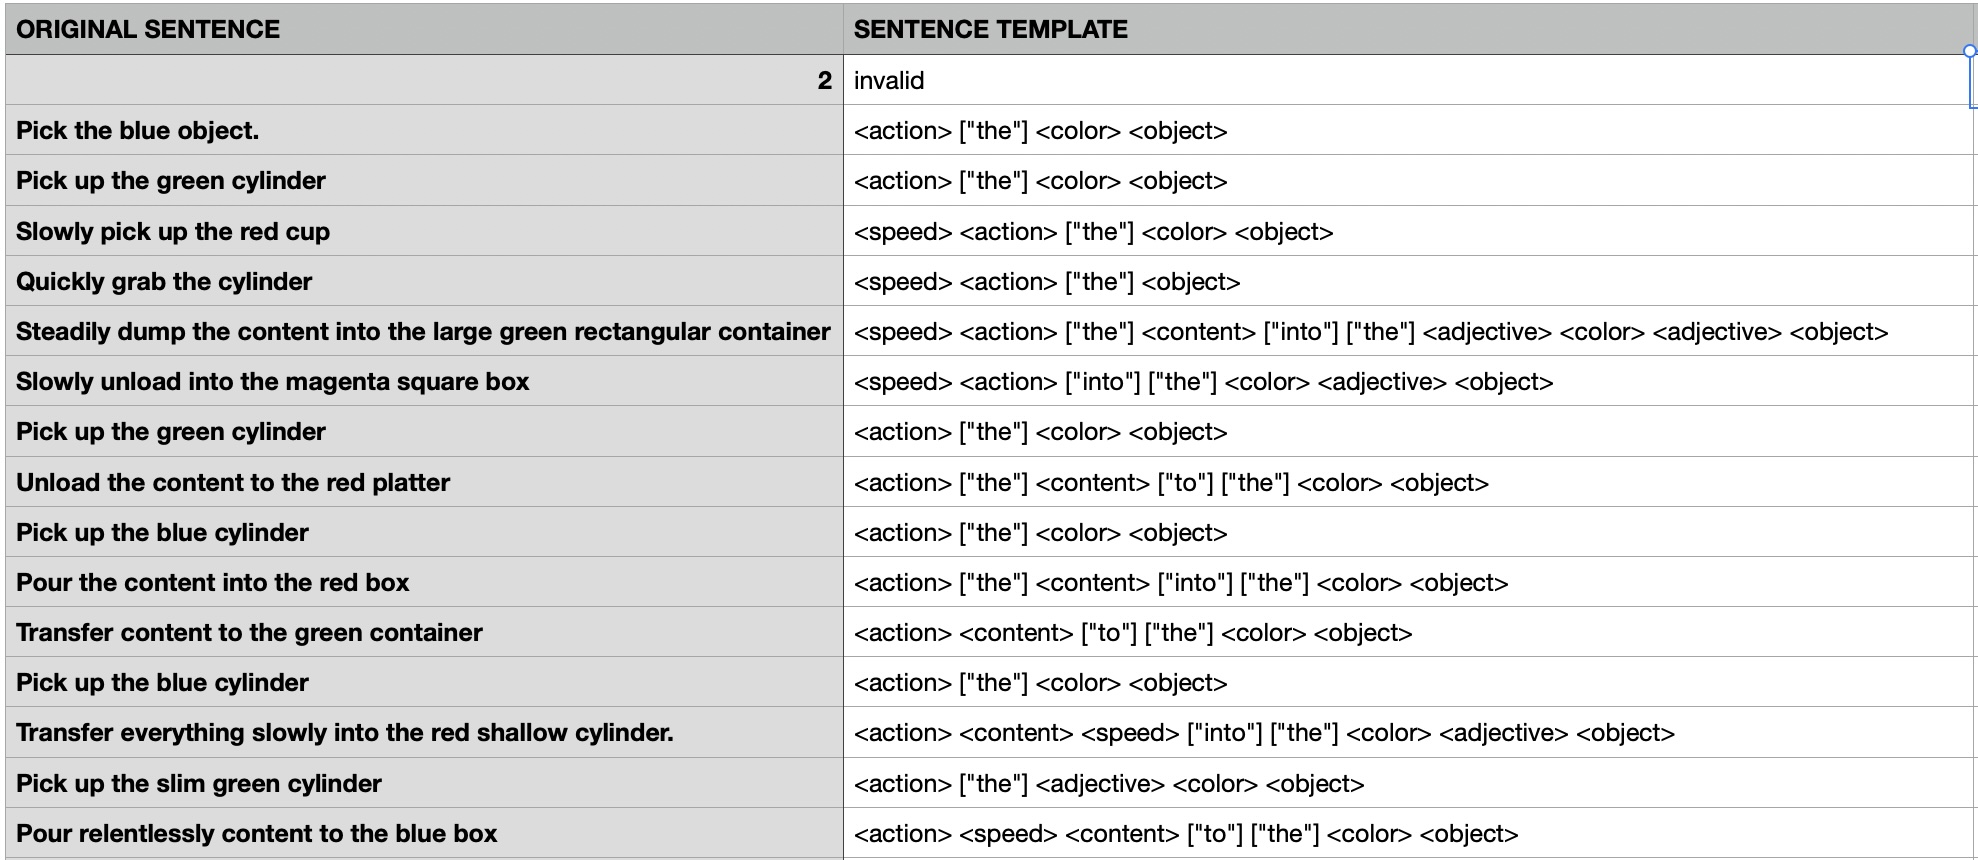Image resolution: width=1978 pixels, height=860 pixels.
Task: Click the Slowly unload into the magenta square box cell
Action: pyautogui.click(x=272, y=382)
